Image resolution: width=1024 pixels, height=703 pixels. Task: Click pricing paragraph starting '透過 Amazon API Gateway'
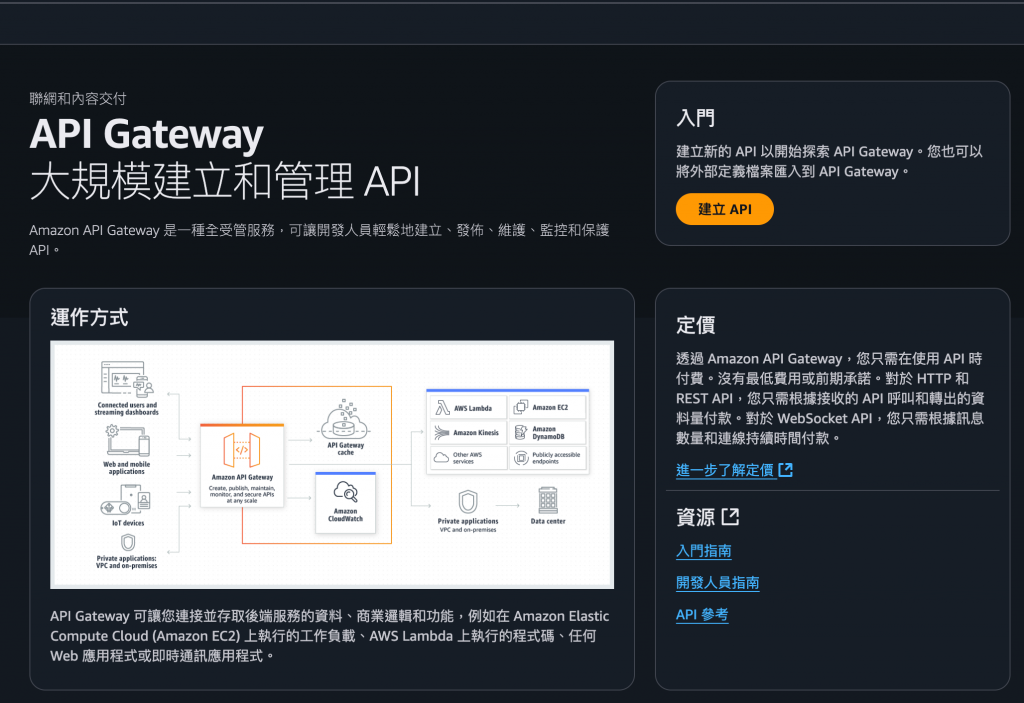[830, 398]
